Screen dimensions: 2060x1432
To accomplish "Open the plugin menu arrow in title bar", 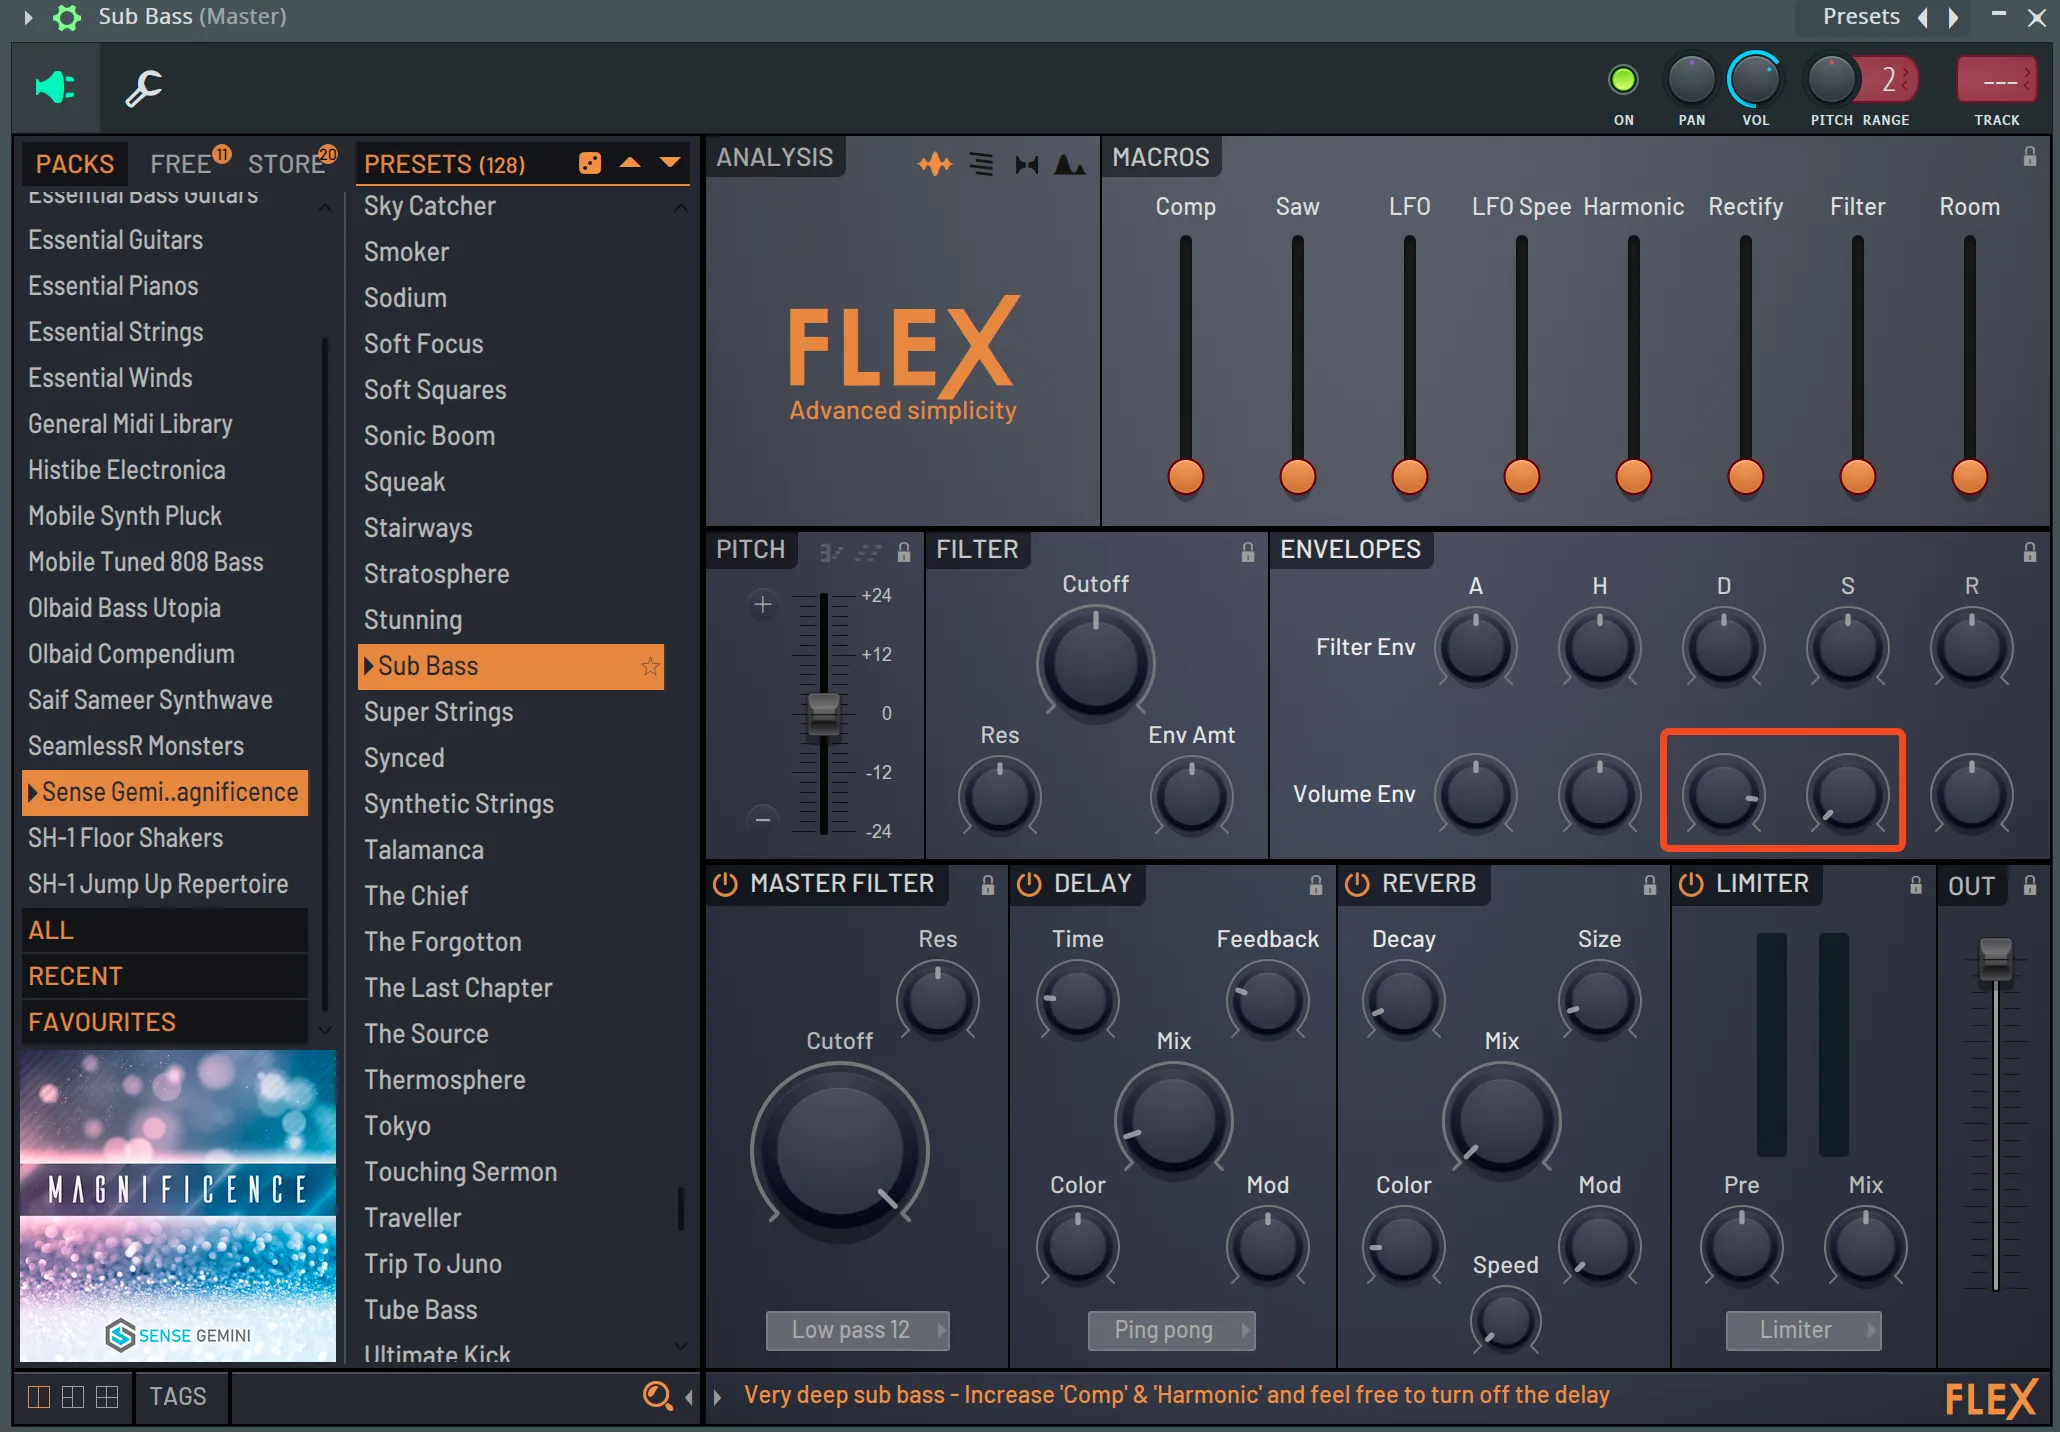I will click(x=28, y=17).
